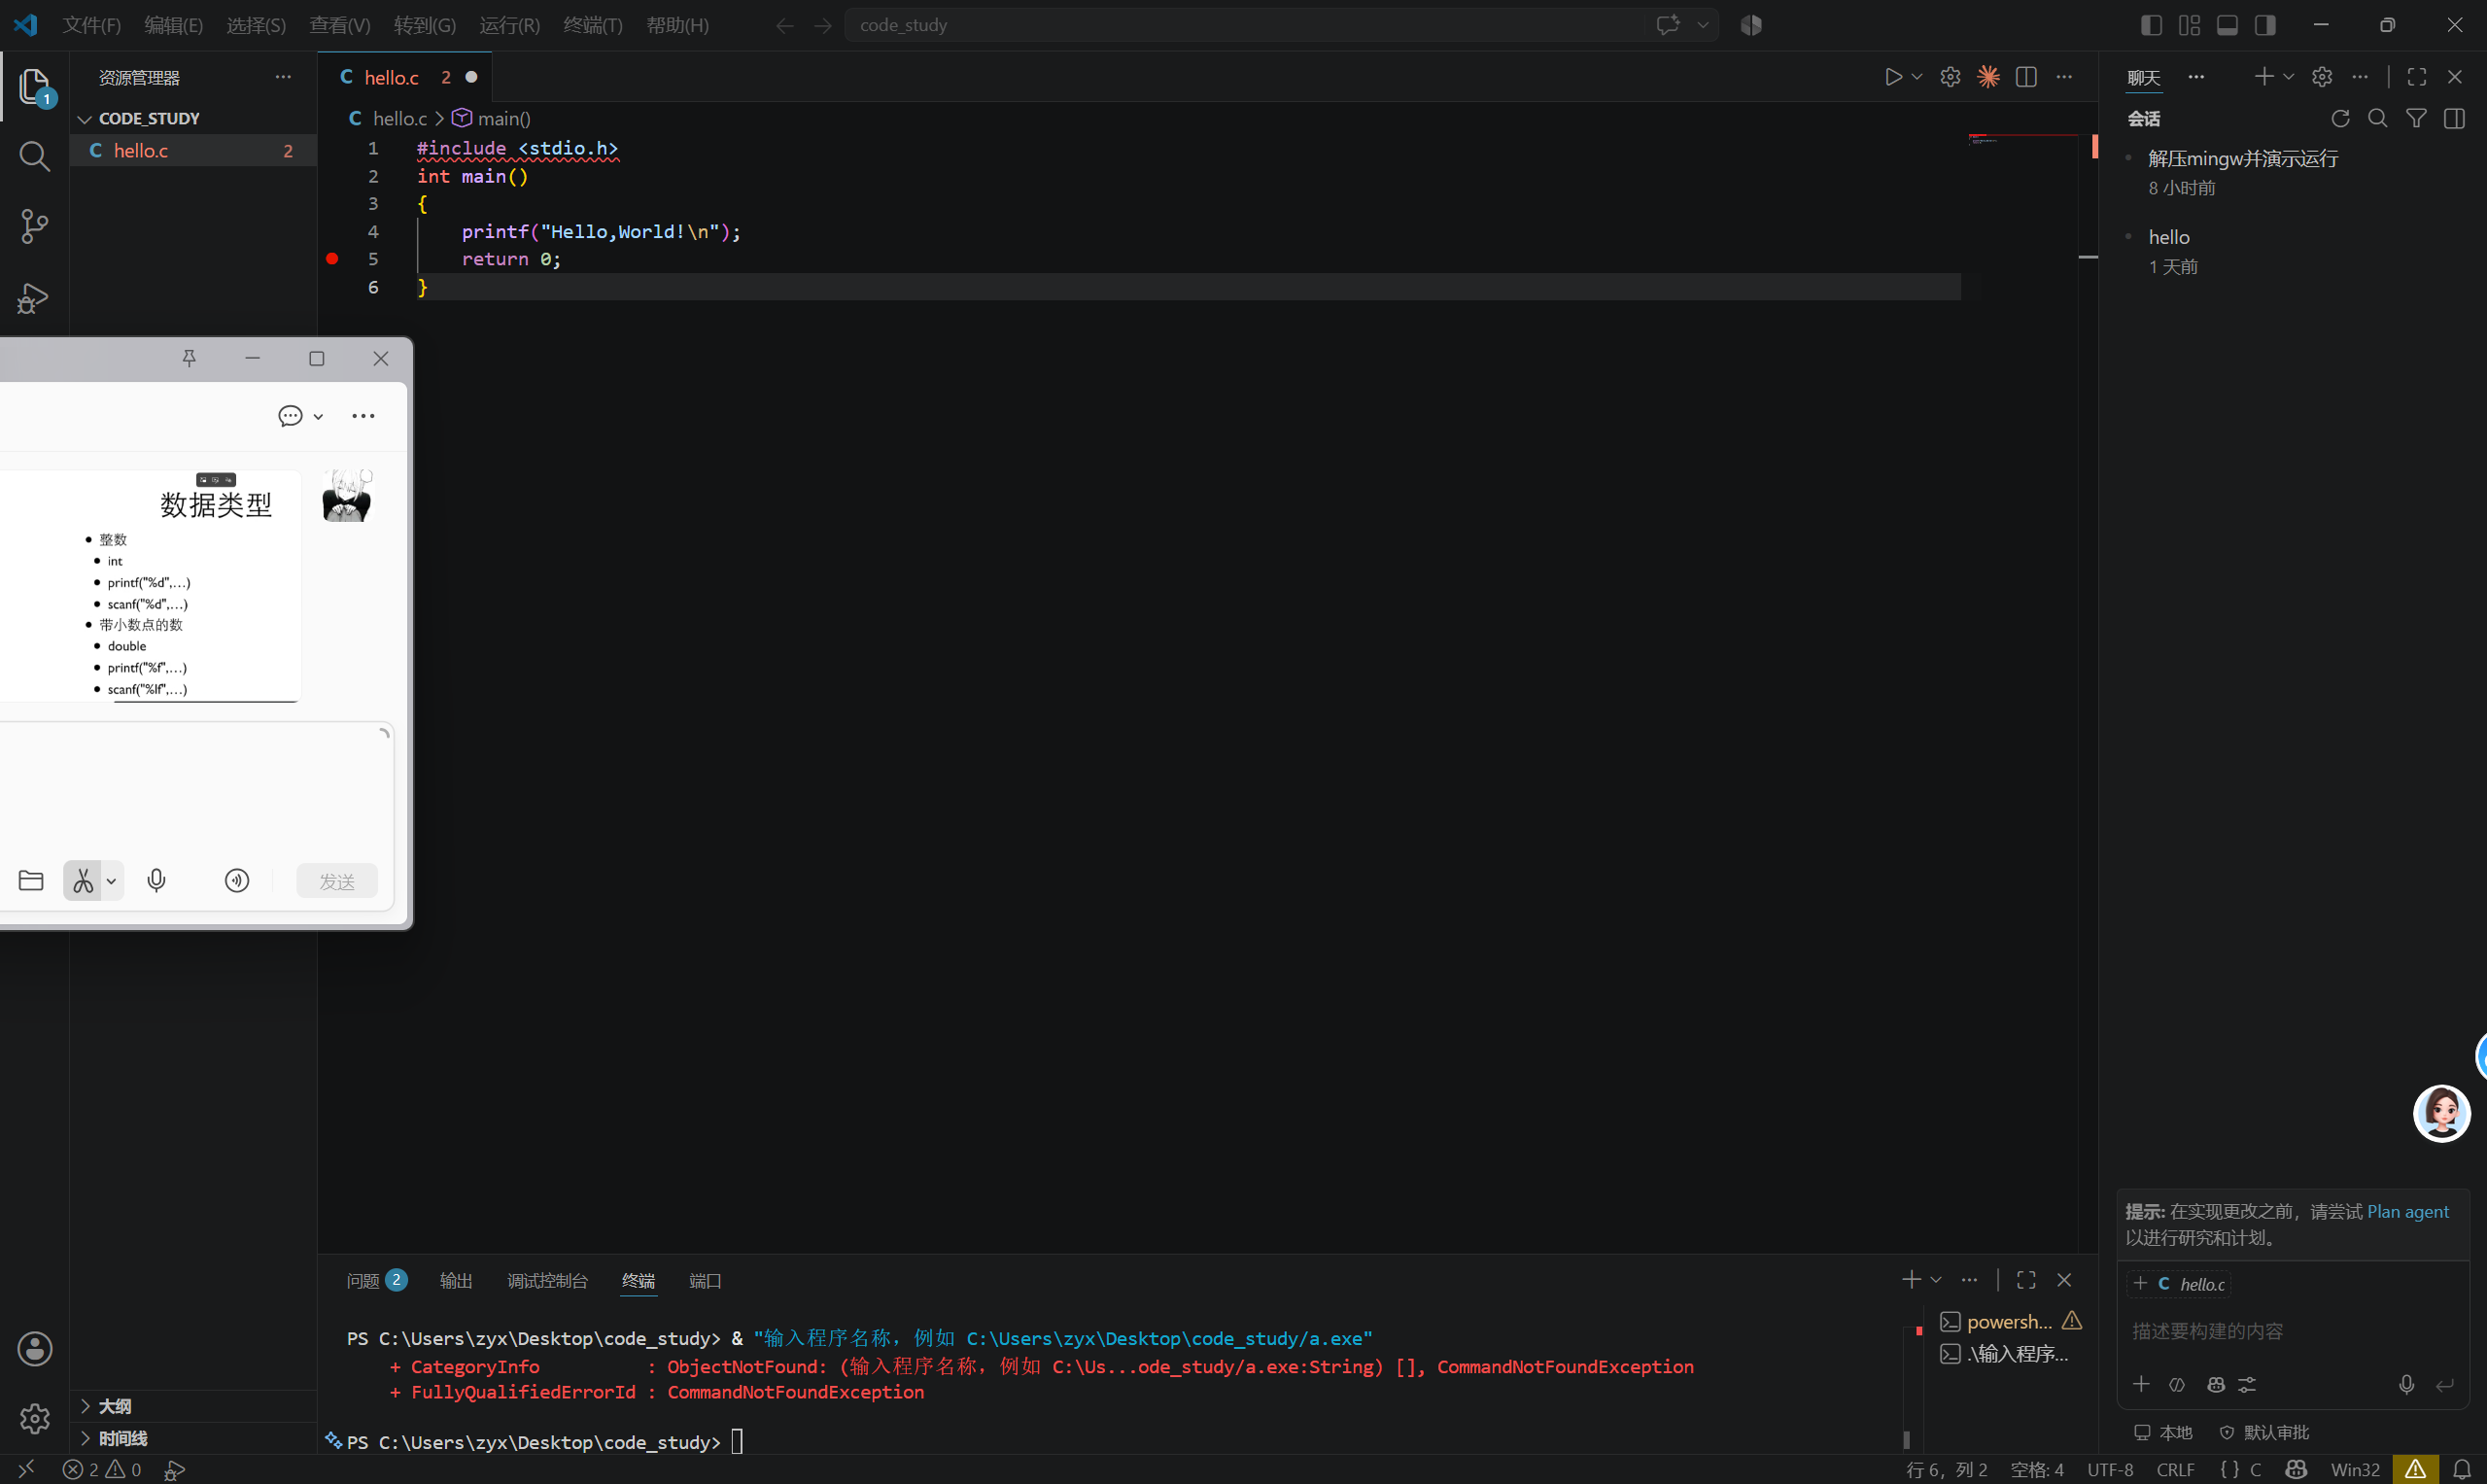Open the 终端(T) menu

click(x=593, y=25)
